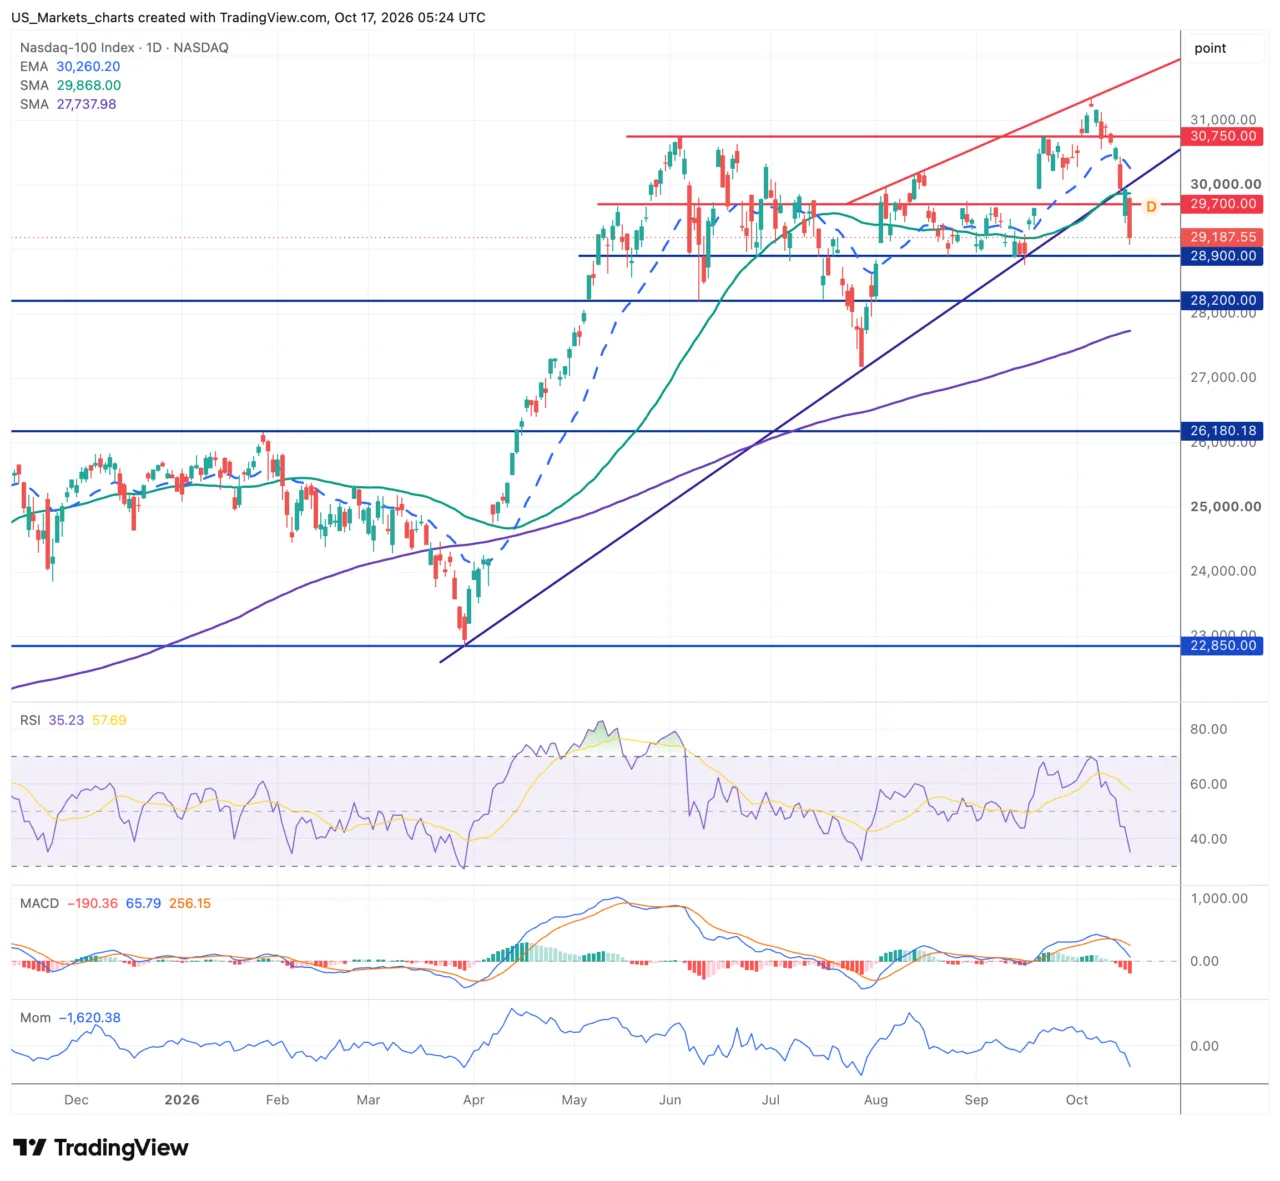This screenshot has width=1280, height=1181.
Task: Click the 24,000.00 price axis label
Action: click(1223, 571)
